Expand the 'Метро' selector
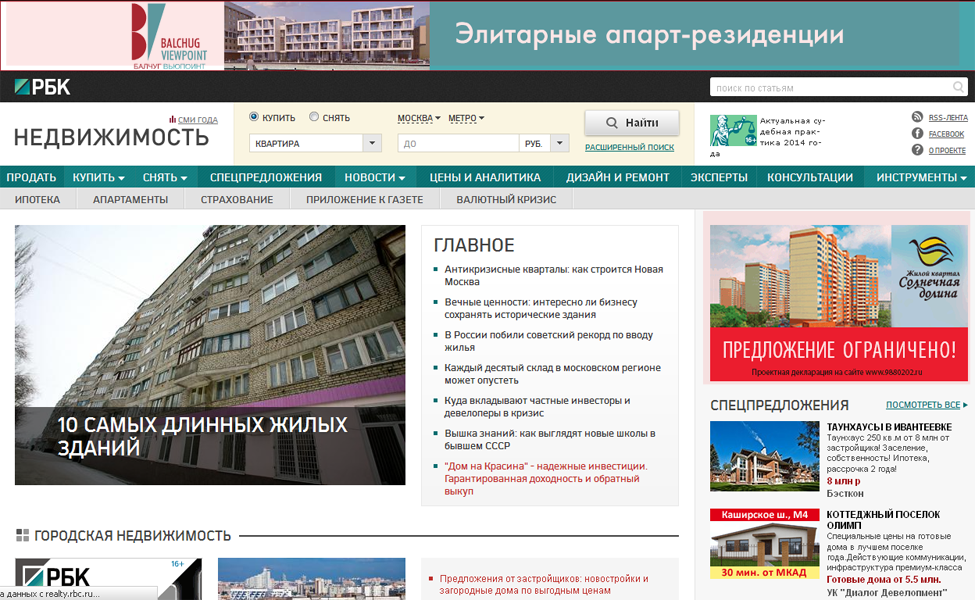Viewport: 975px width, 600px height. (466, 118)
